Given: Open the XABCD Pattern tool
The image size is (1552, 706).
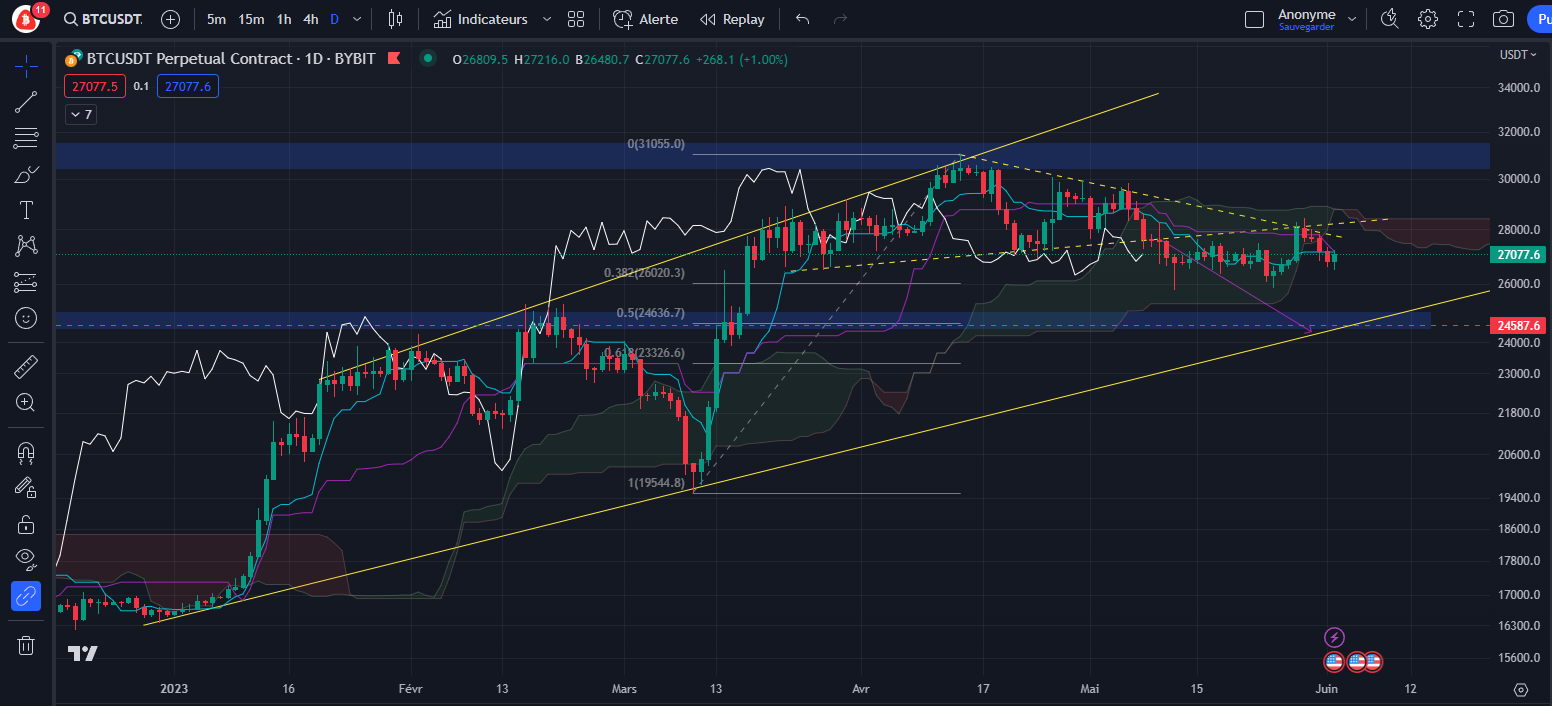Looking at the screenshot, I should (26, 245).
